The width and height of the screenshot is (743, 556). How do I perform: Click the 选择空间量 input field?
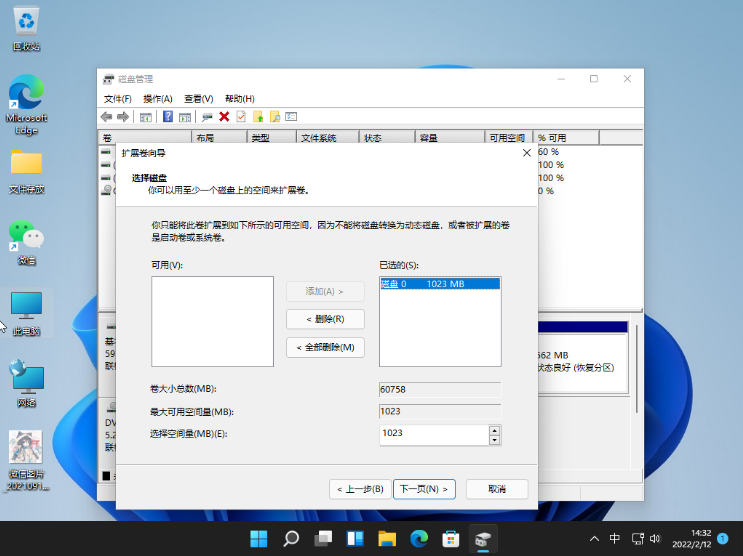433,434
